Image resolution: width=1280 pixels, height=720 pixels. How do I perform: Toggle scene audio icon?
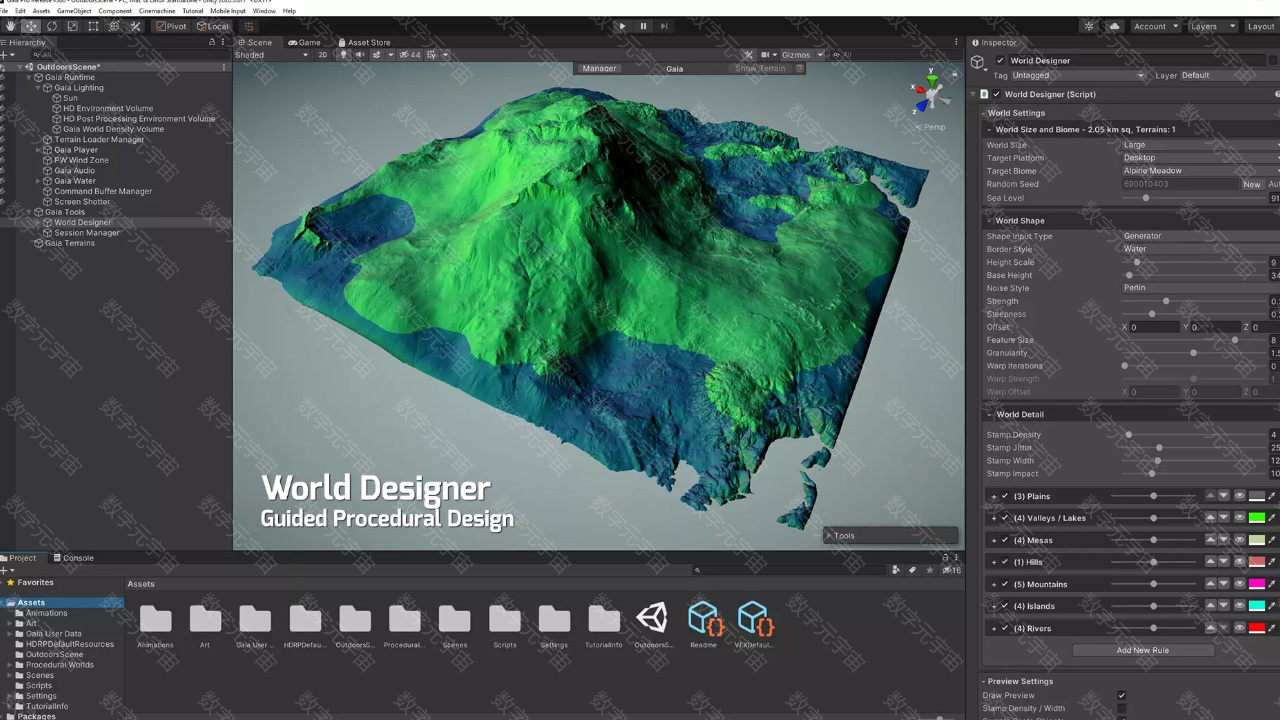coord(360,55)
